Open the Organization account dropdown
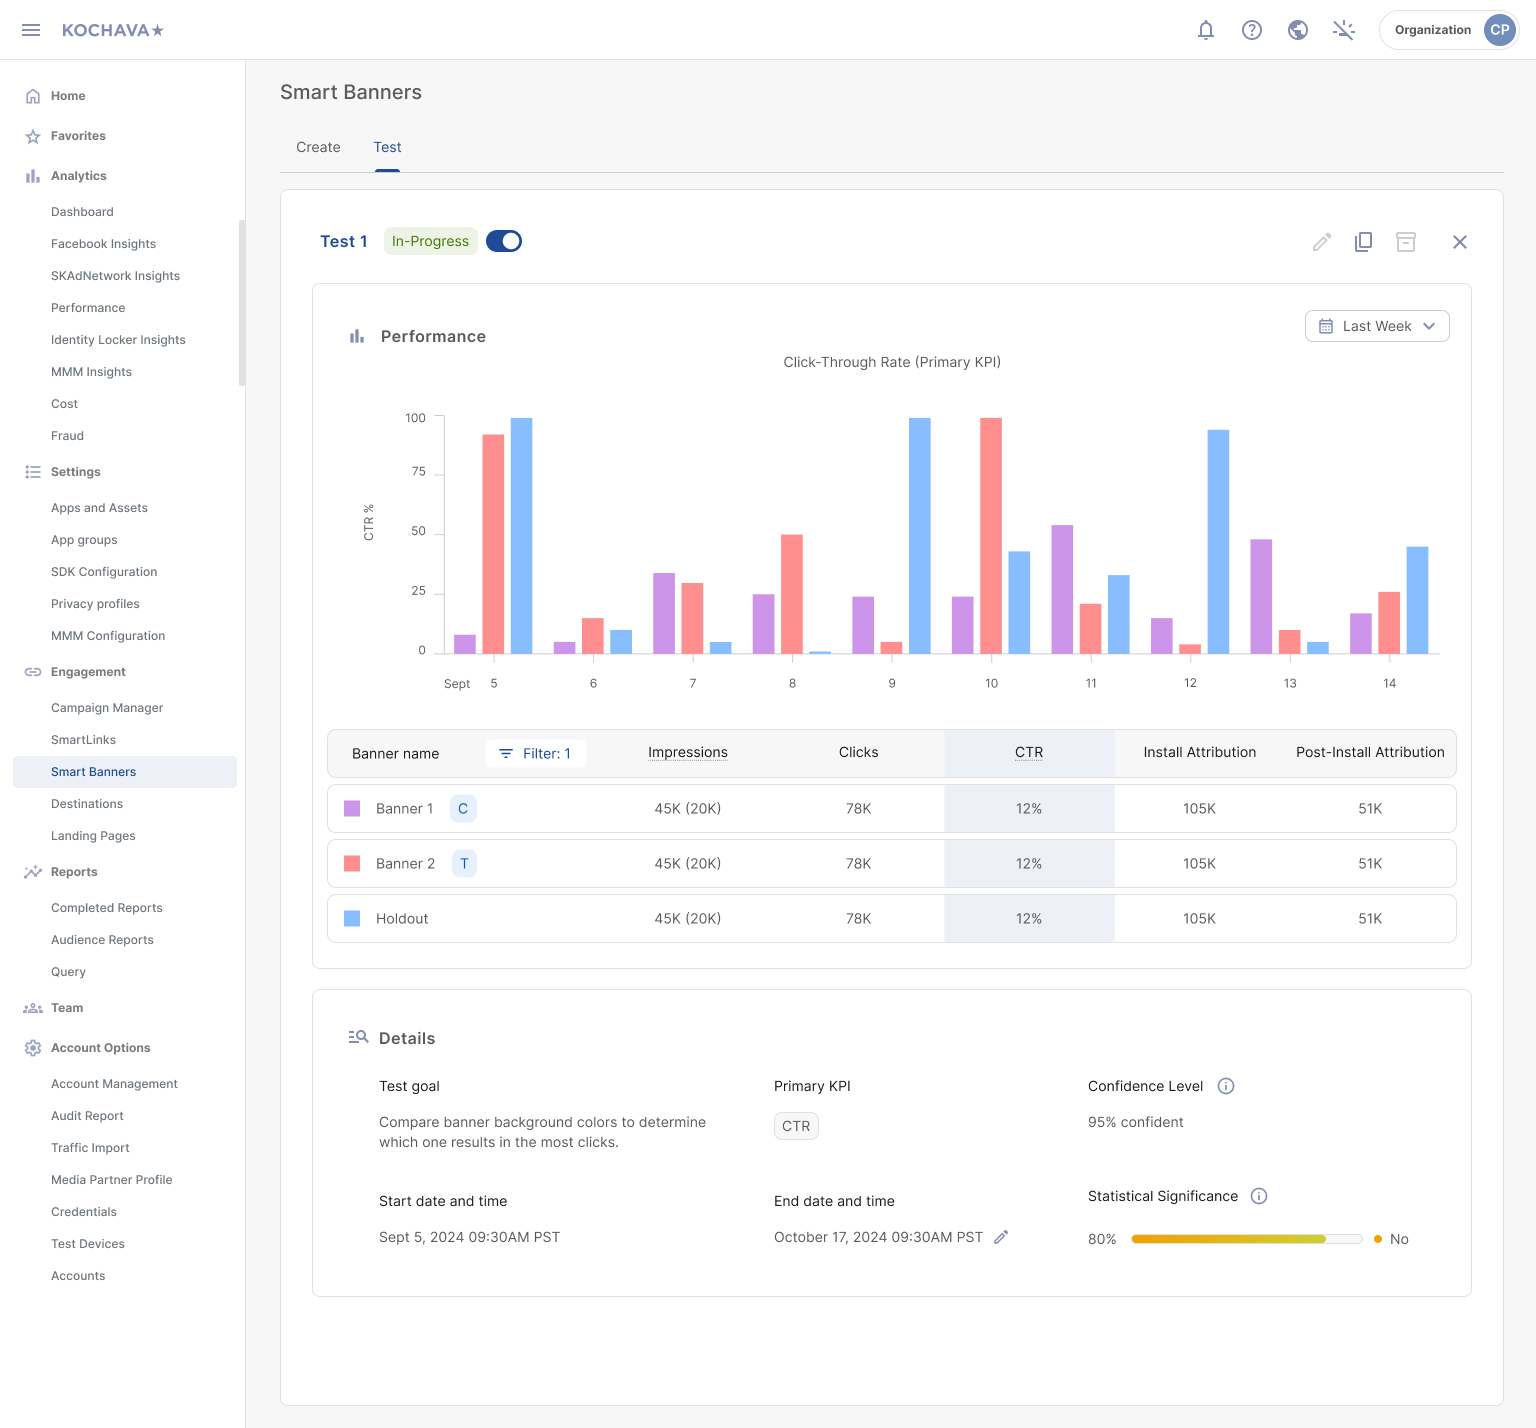This screenshot has height=1428, width=1536. click(x=1449, y=30)
